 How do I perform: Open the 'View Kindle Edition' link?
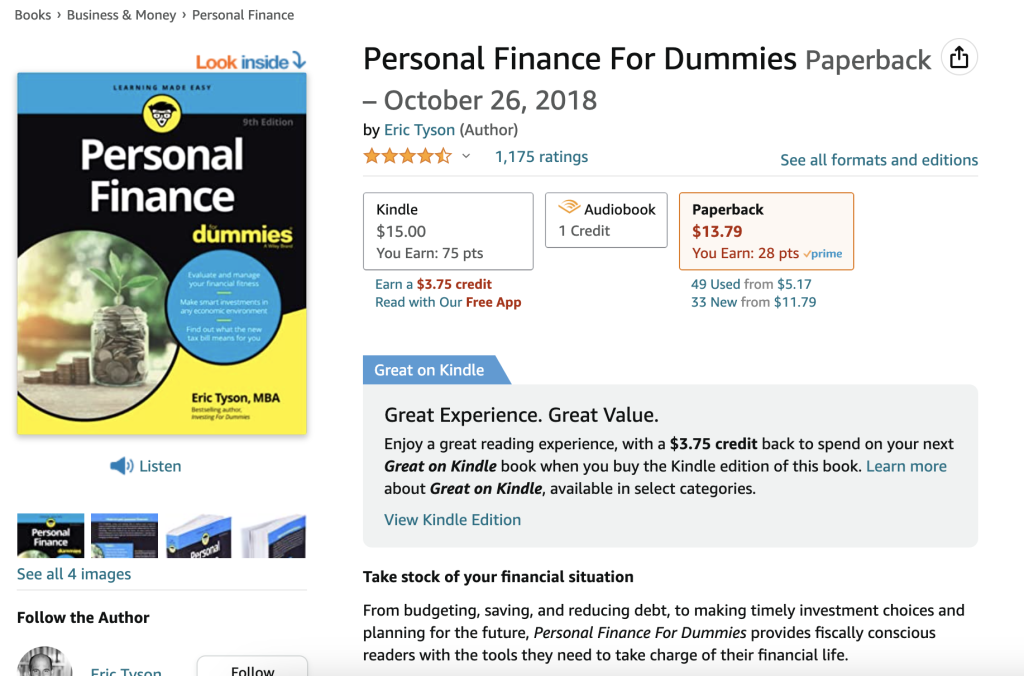click(452, 519)
